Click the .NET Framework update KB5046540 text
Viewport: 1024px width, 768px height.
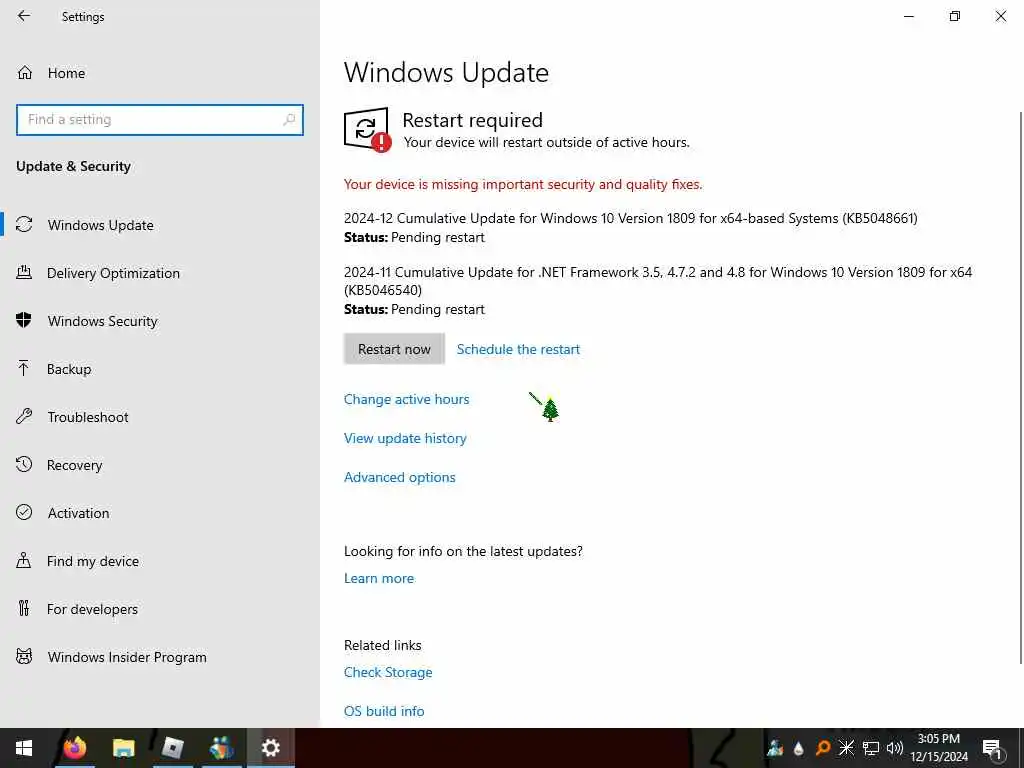point(658,281)
